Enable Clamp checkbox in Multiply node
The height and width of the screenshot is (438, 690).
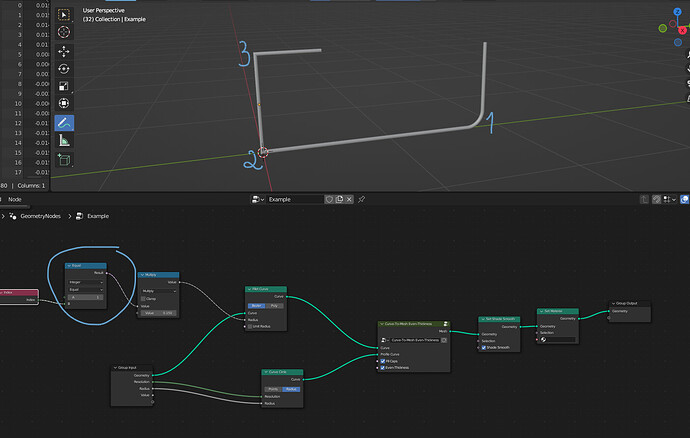143,298
